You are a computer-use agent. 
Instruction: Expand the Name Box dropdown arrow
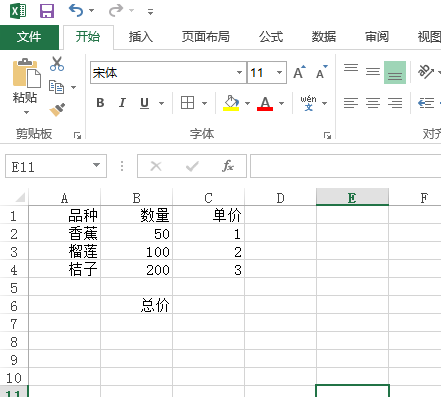point(96,165)
